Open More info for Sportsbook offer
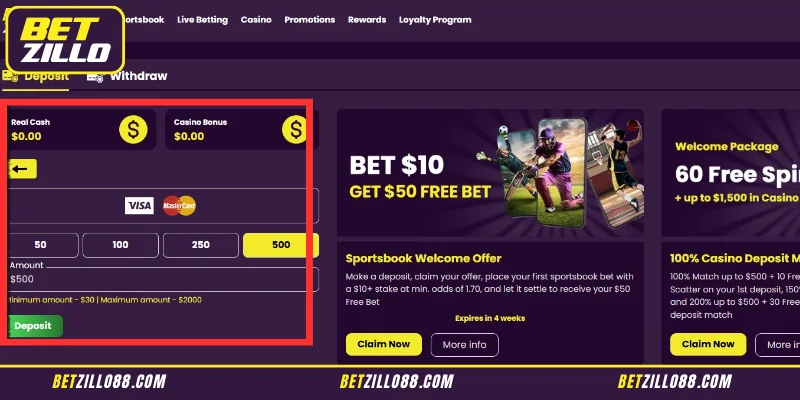This screenshot has width=800, height=400. (464, 345)
